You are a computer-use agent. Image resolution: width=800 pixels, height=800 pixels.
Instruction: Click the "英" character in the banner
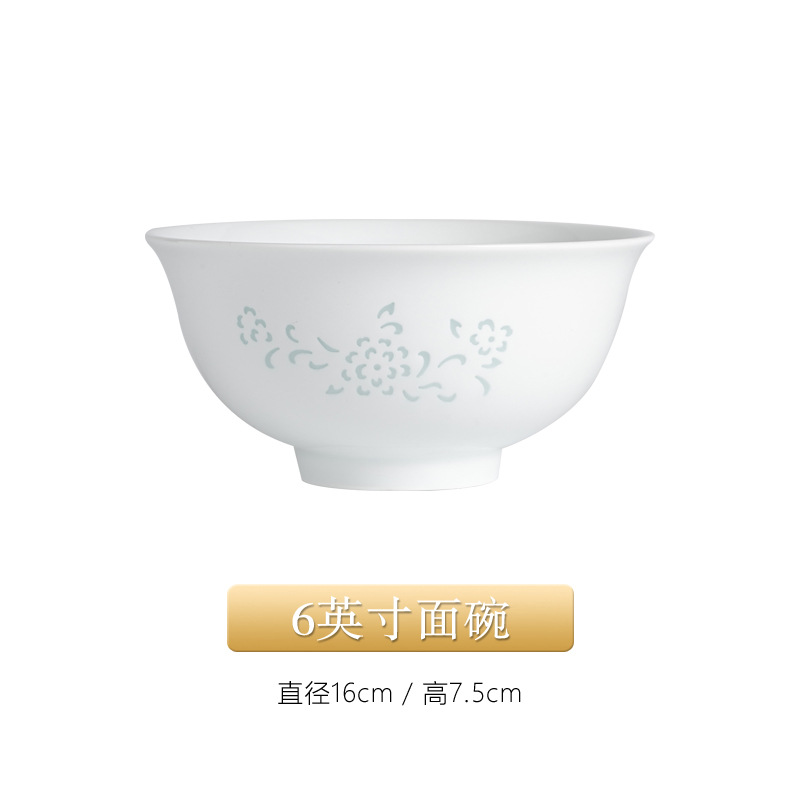click(340, 619)
